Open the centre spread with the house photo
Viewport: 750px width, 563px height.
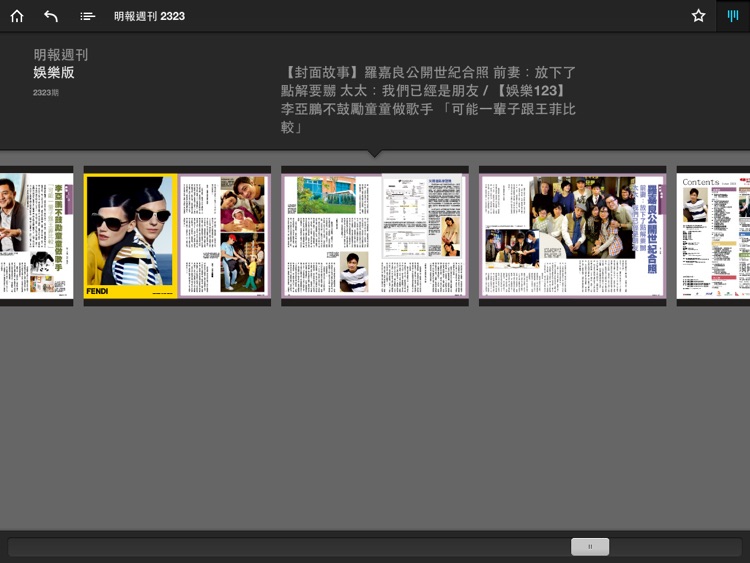[375, 236]
